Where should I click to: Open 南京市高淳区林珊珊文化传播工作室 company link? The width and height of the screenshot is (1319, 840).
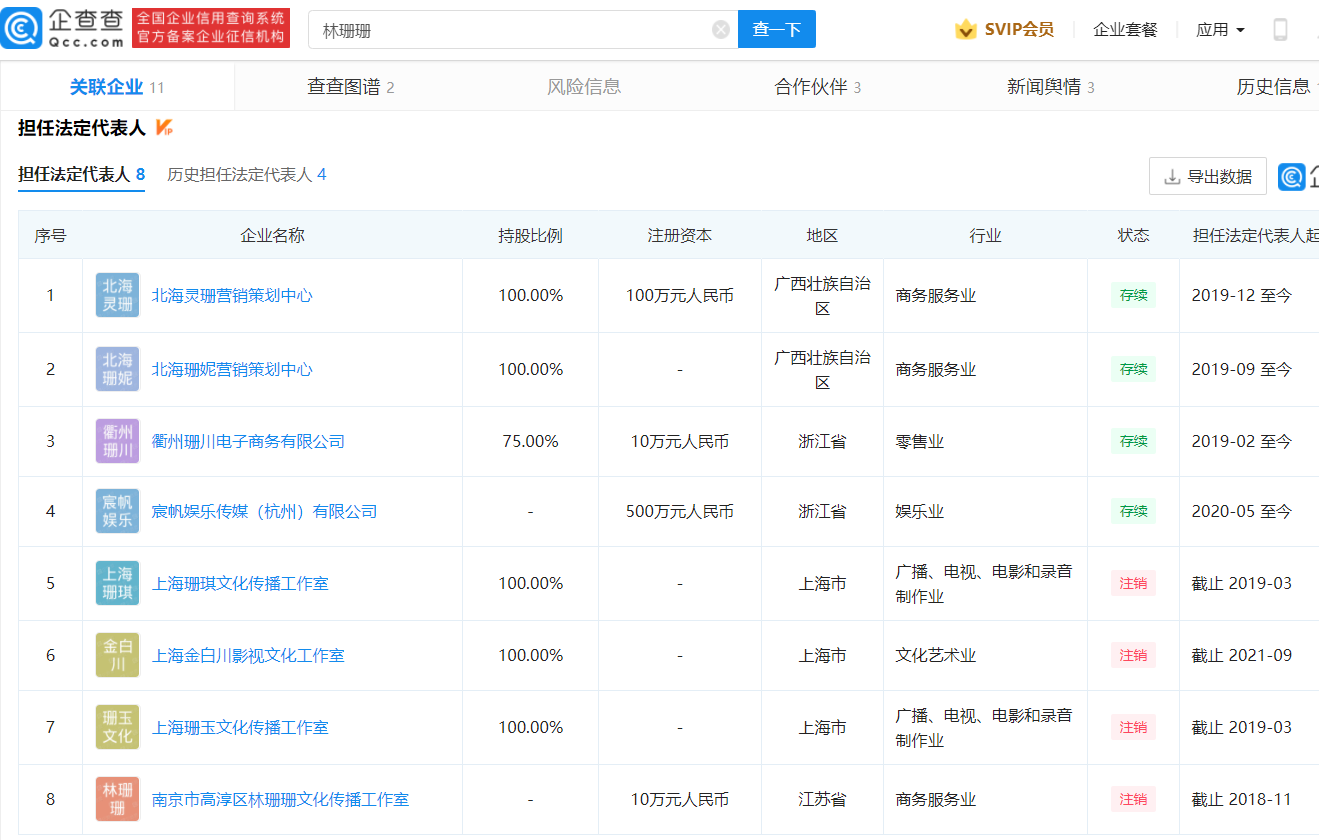click(x=280, y=800)
